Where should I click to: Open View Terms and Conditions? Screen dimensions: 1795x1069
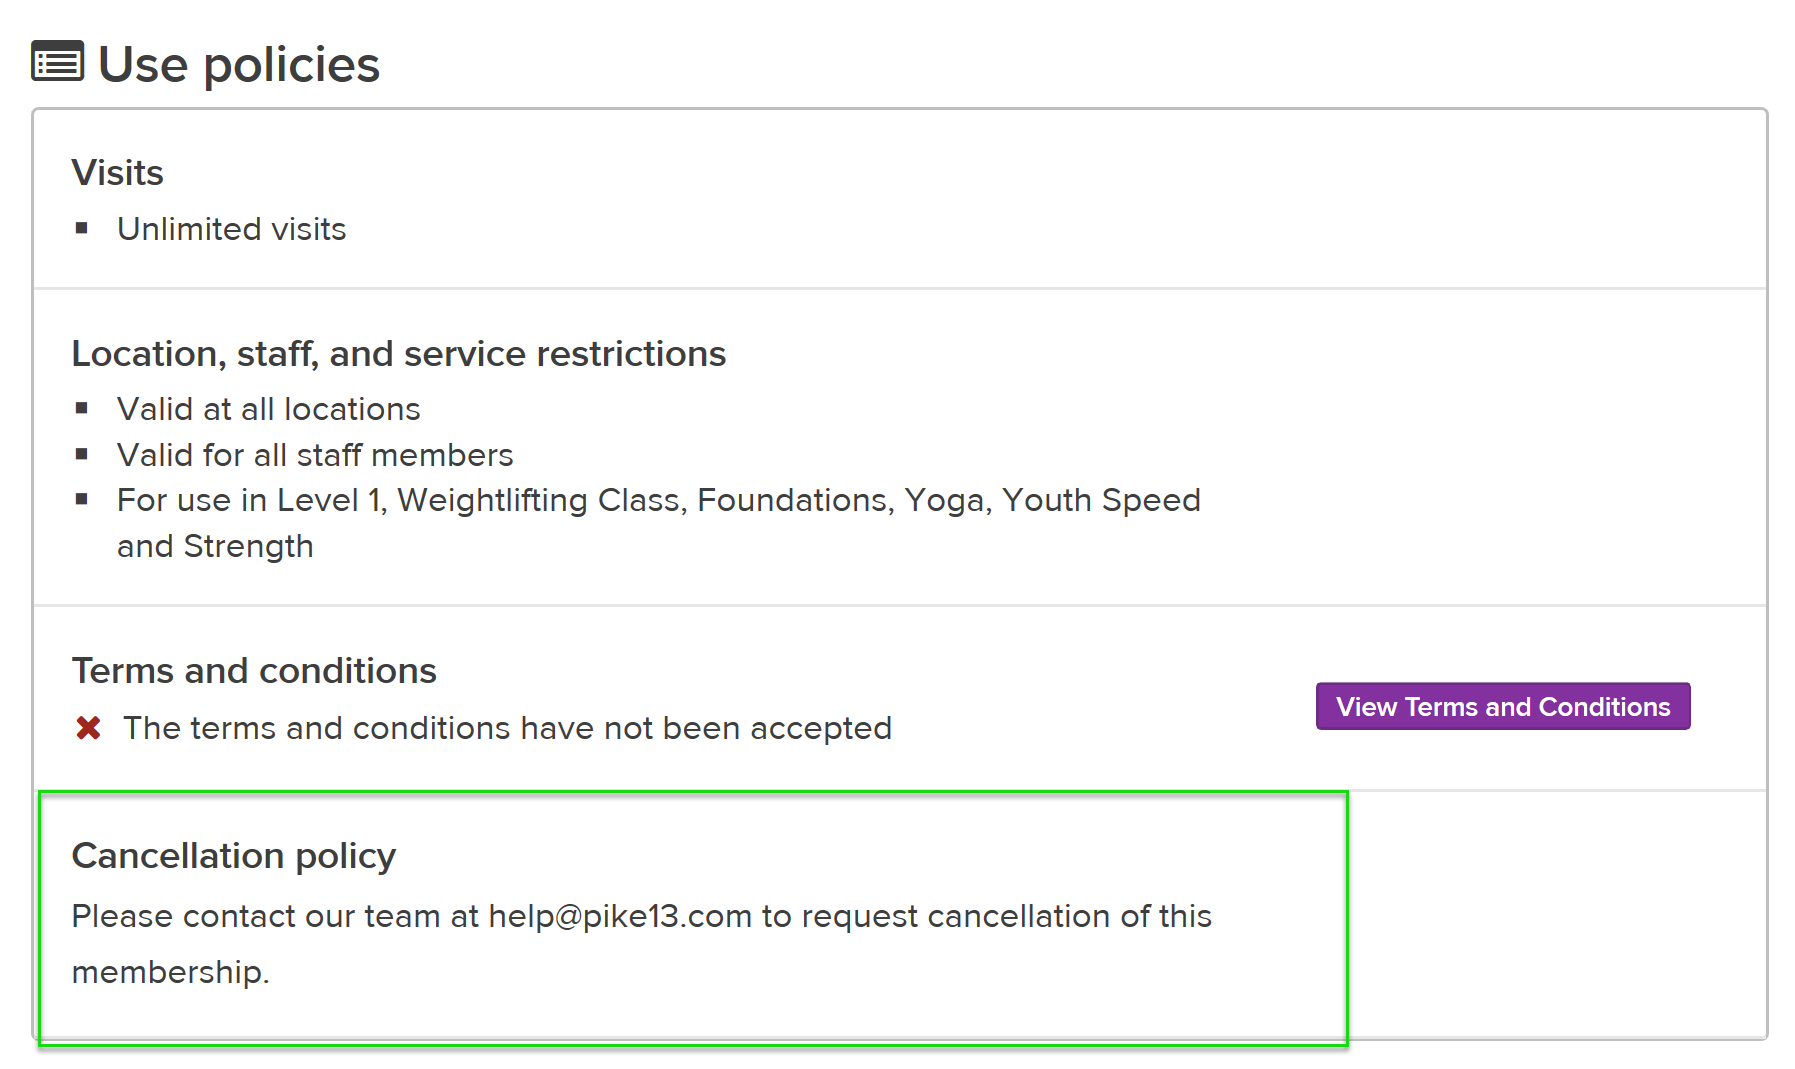pos(1502,707)
